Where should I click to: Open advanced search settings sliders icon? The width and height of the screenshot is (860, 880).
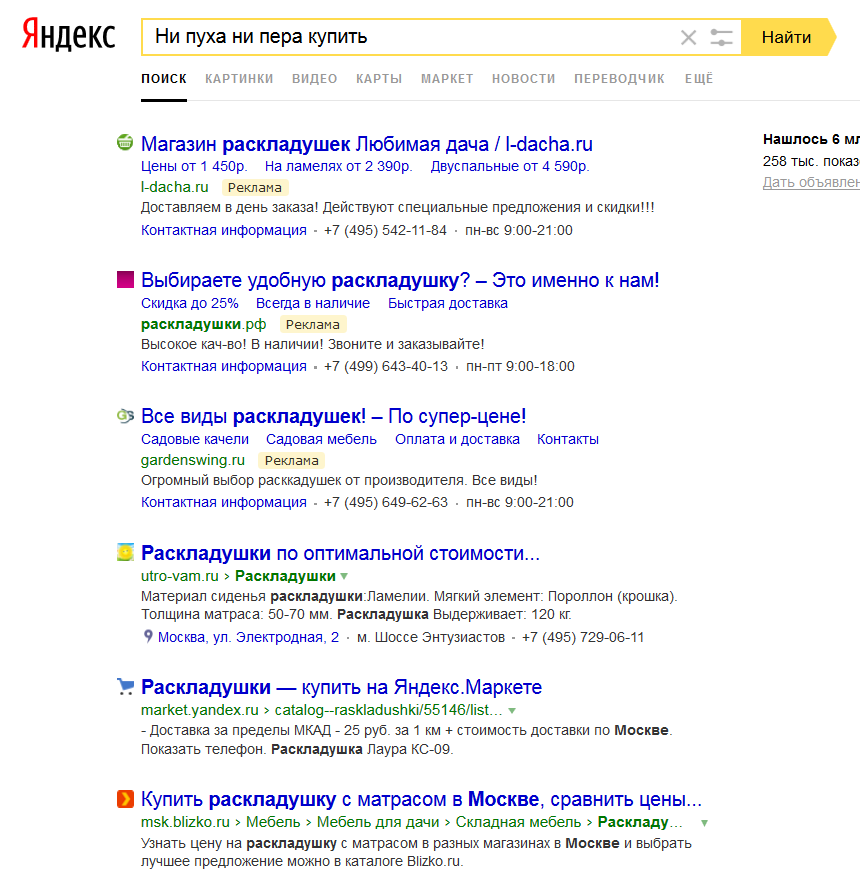[721, 38]
